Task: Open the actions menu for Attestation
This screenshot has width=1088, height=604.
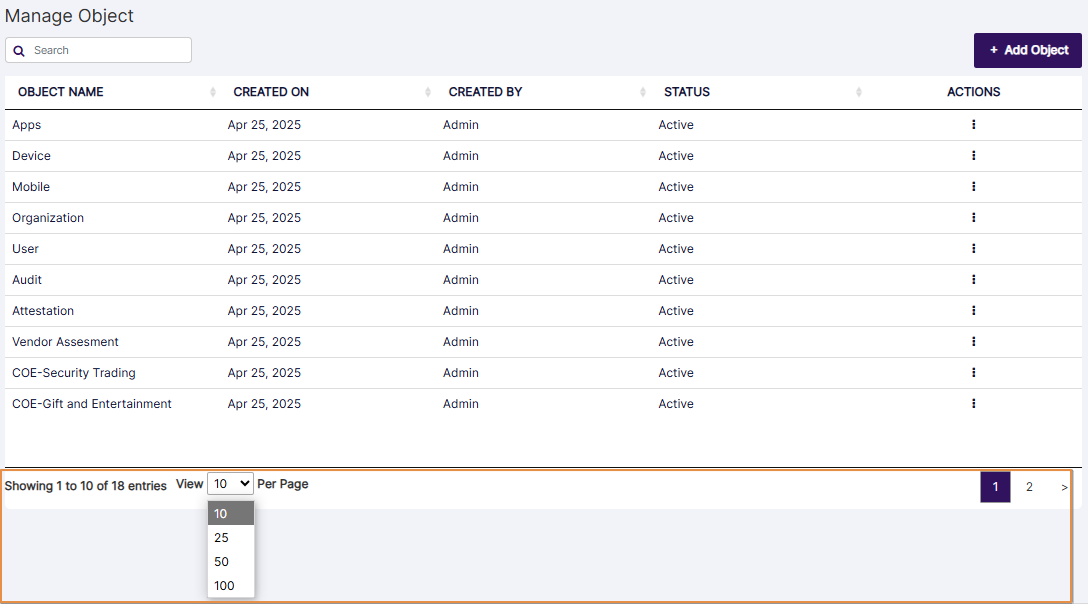Action: (973, 310)
